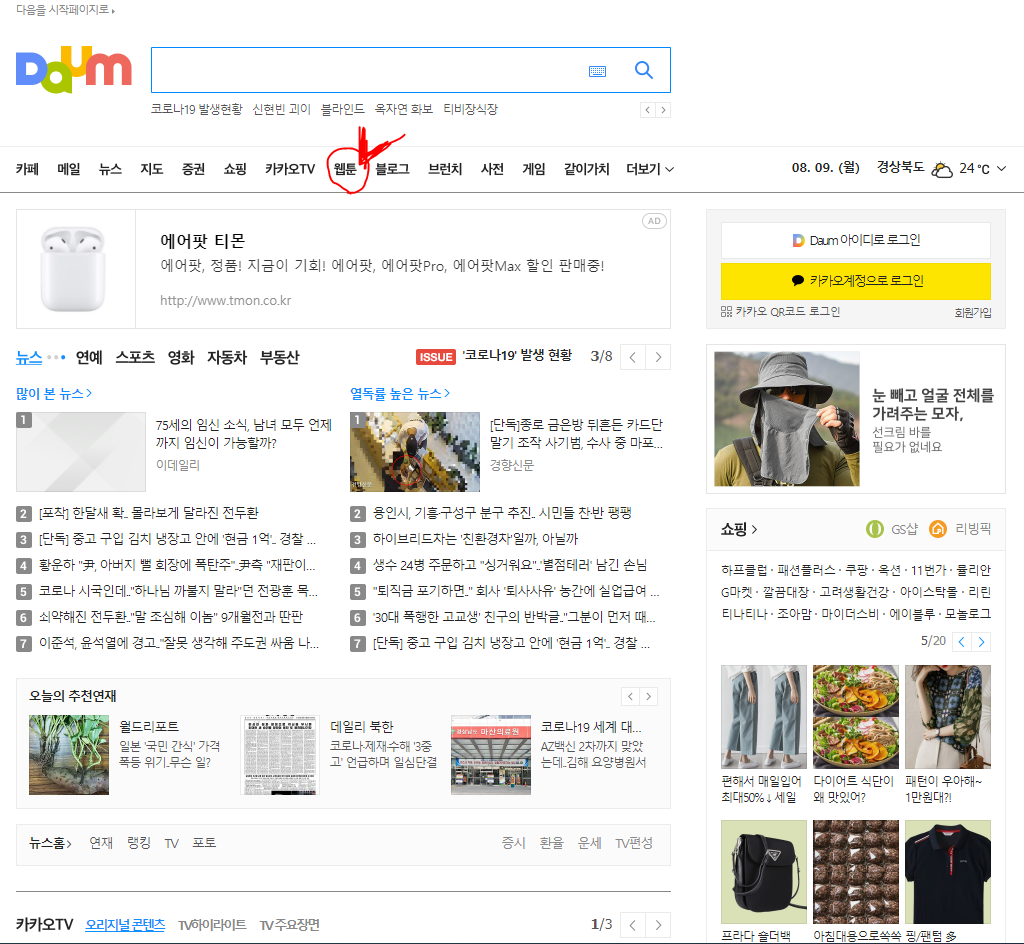Open the black polo shirt image

point(948,872)
